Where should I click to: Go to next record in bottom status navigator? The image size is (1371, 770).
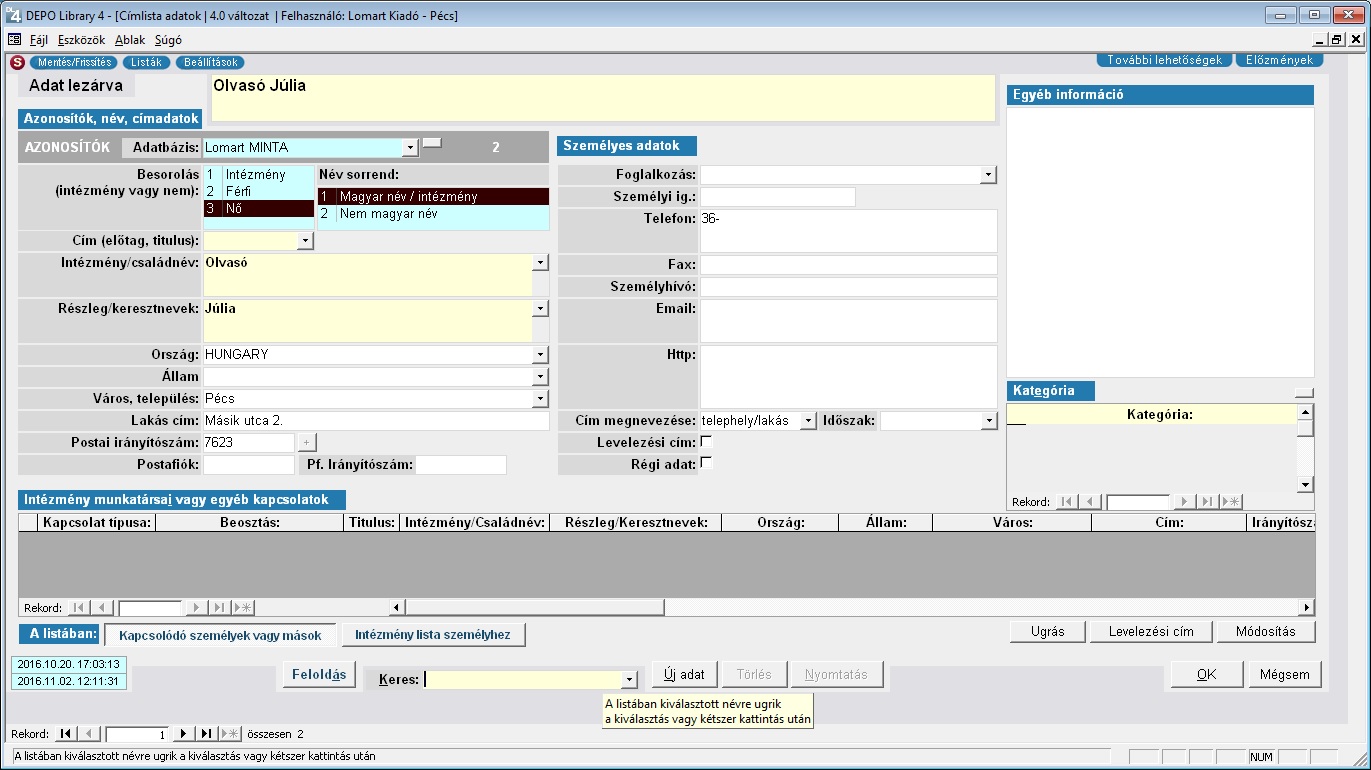click(185, 734)
